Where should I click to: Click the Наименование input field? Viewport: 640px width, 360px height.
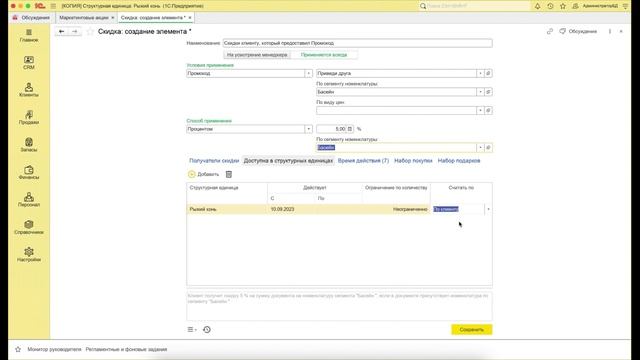click(x=358, y=43)
